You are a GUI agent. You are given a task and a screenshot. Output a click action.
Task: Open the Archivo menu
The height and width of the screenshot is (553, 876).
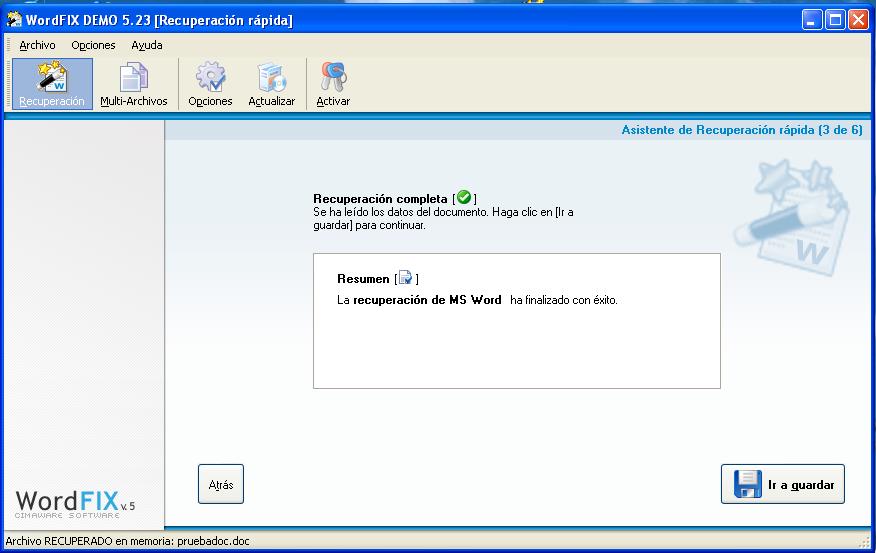pos(37,45)
